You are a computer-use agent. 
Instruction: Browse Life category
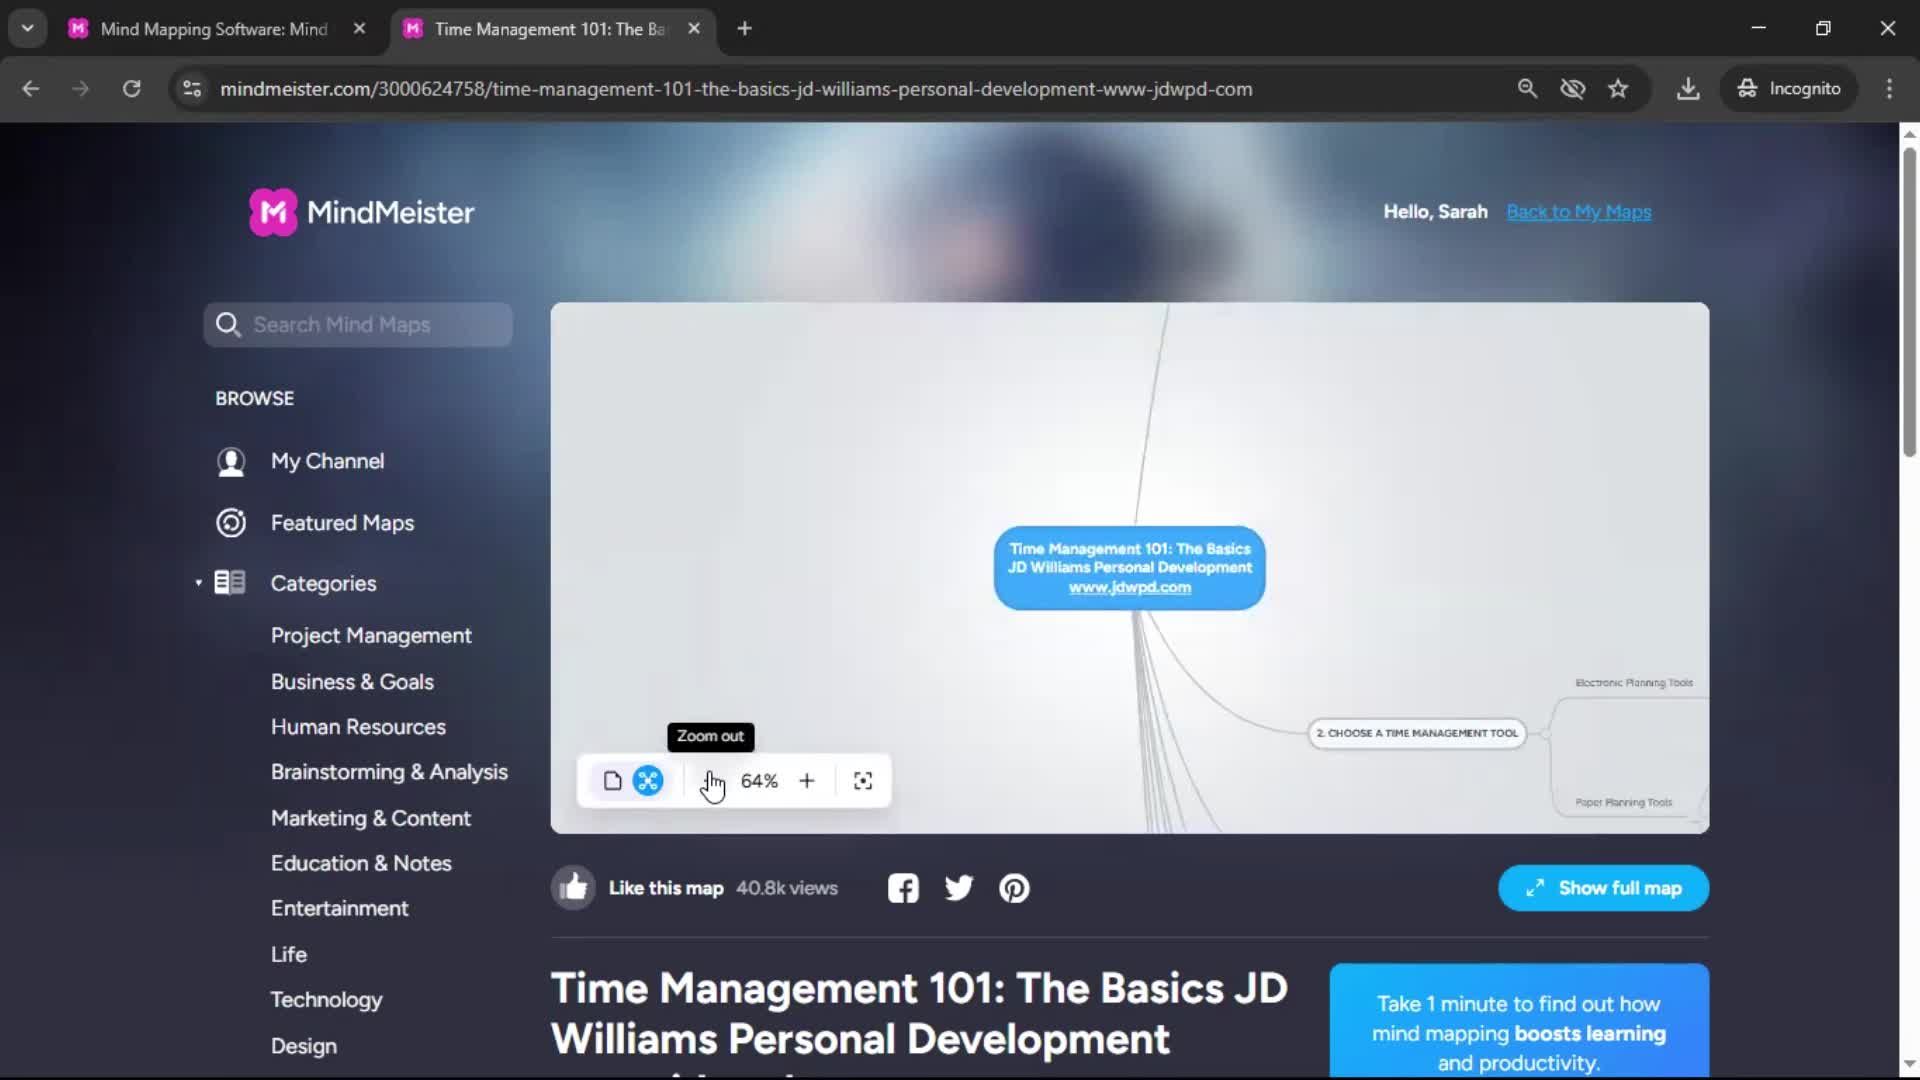click(x=288, y=955)
